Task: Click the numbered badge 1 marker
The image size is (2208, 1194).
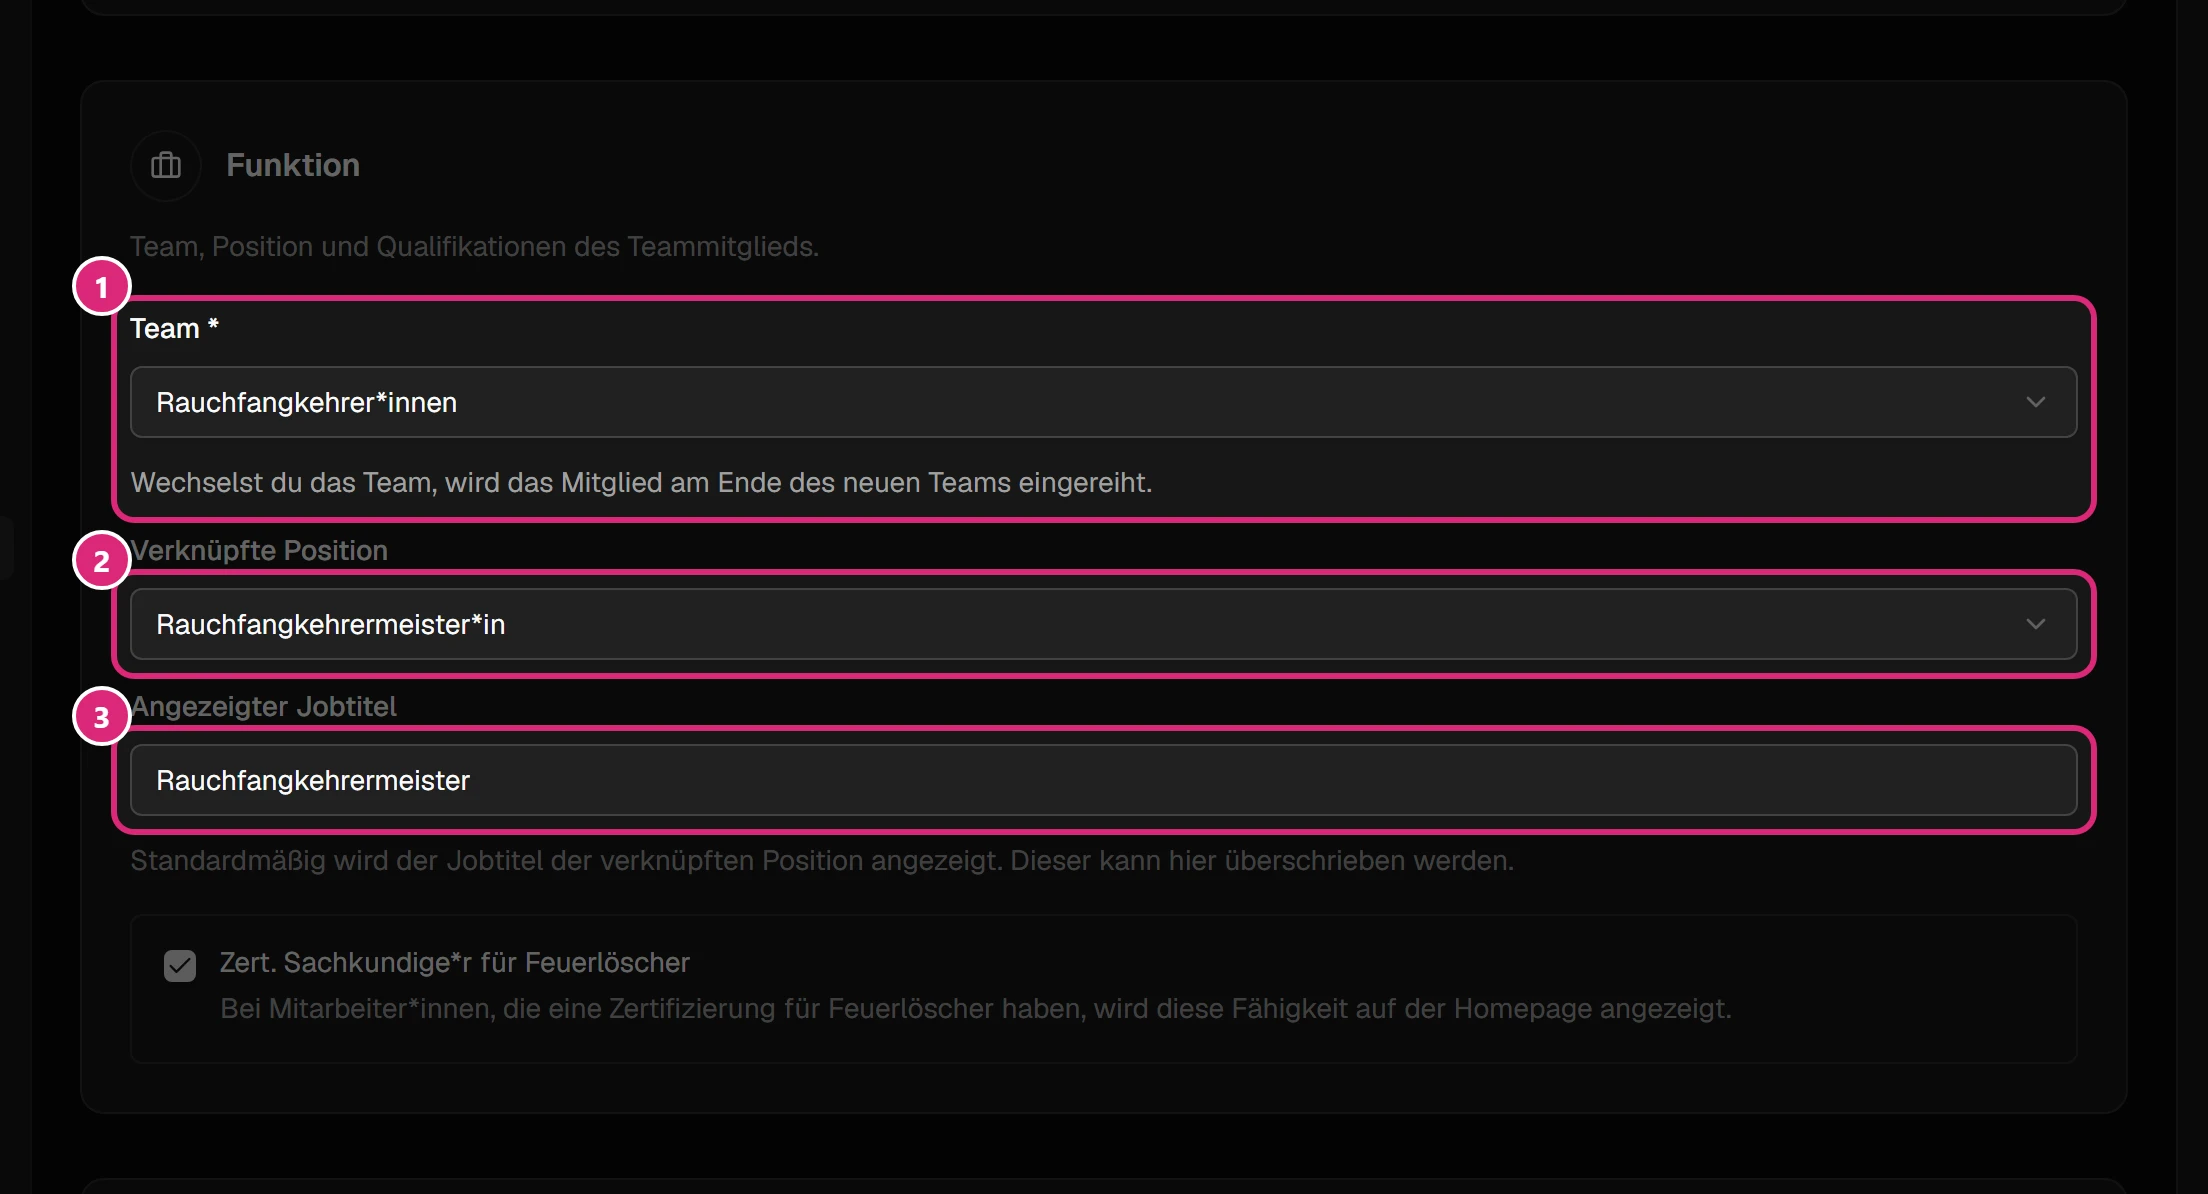Action: pos(102,287)
